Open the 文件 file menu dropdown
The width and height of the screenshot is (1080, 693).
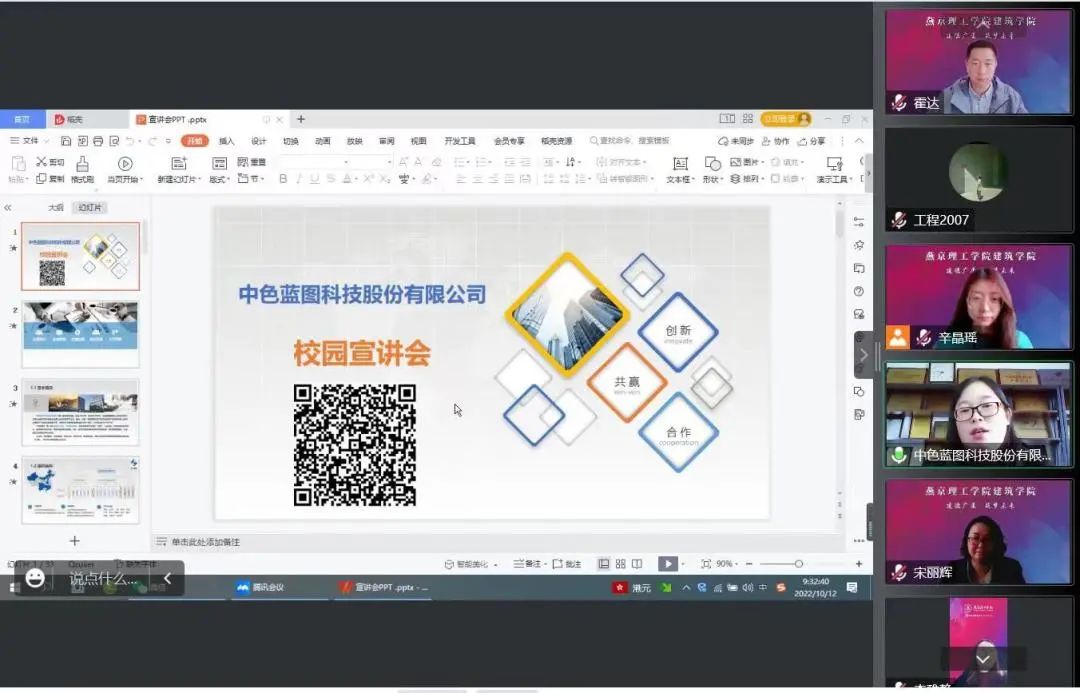[30, 141]
